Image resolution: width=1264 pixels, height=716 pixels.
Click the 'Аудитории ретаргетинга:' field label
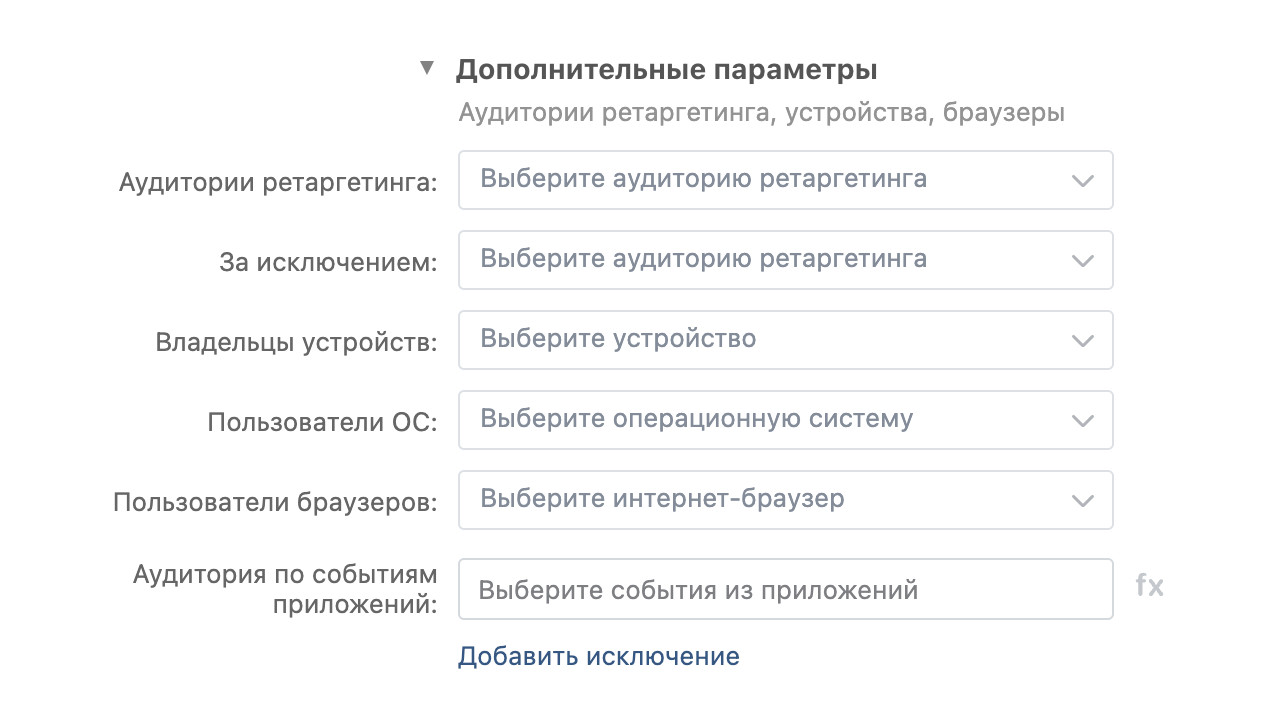(278, 184)
